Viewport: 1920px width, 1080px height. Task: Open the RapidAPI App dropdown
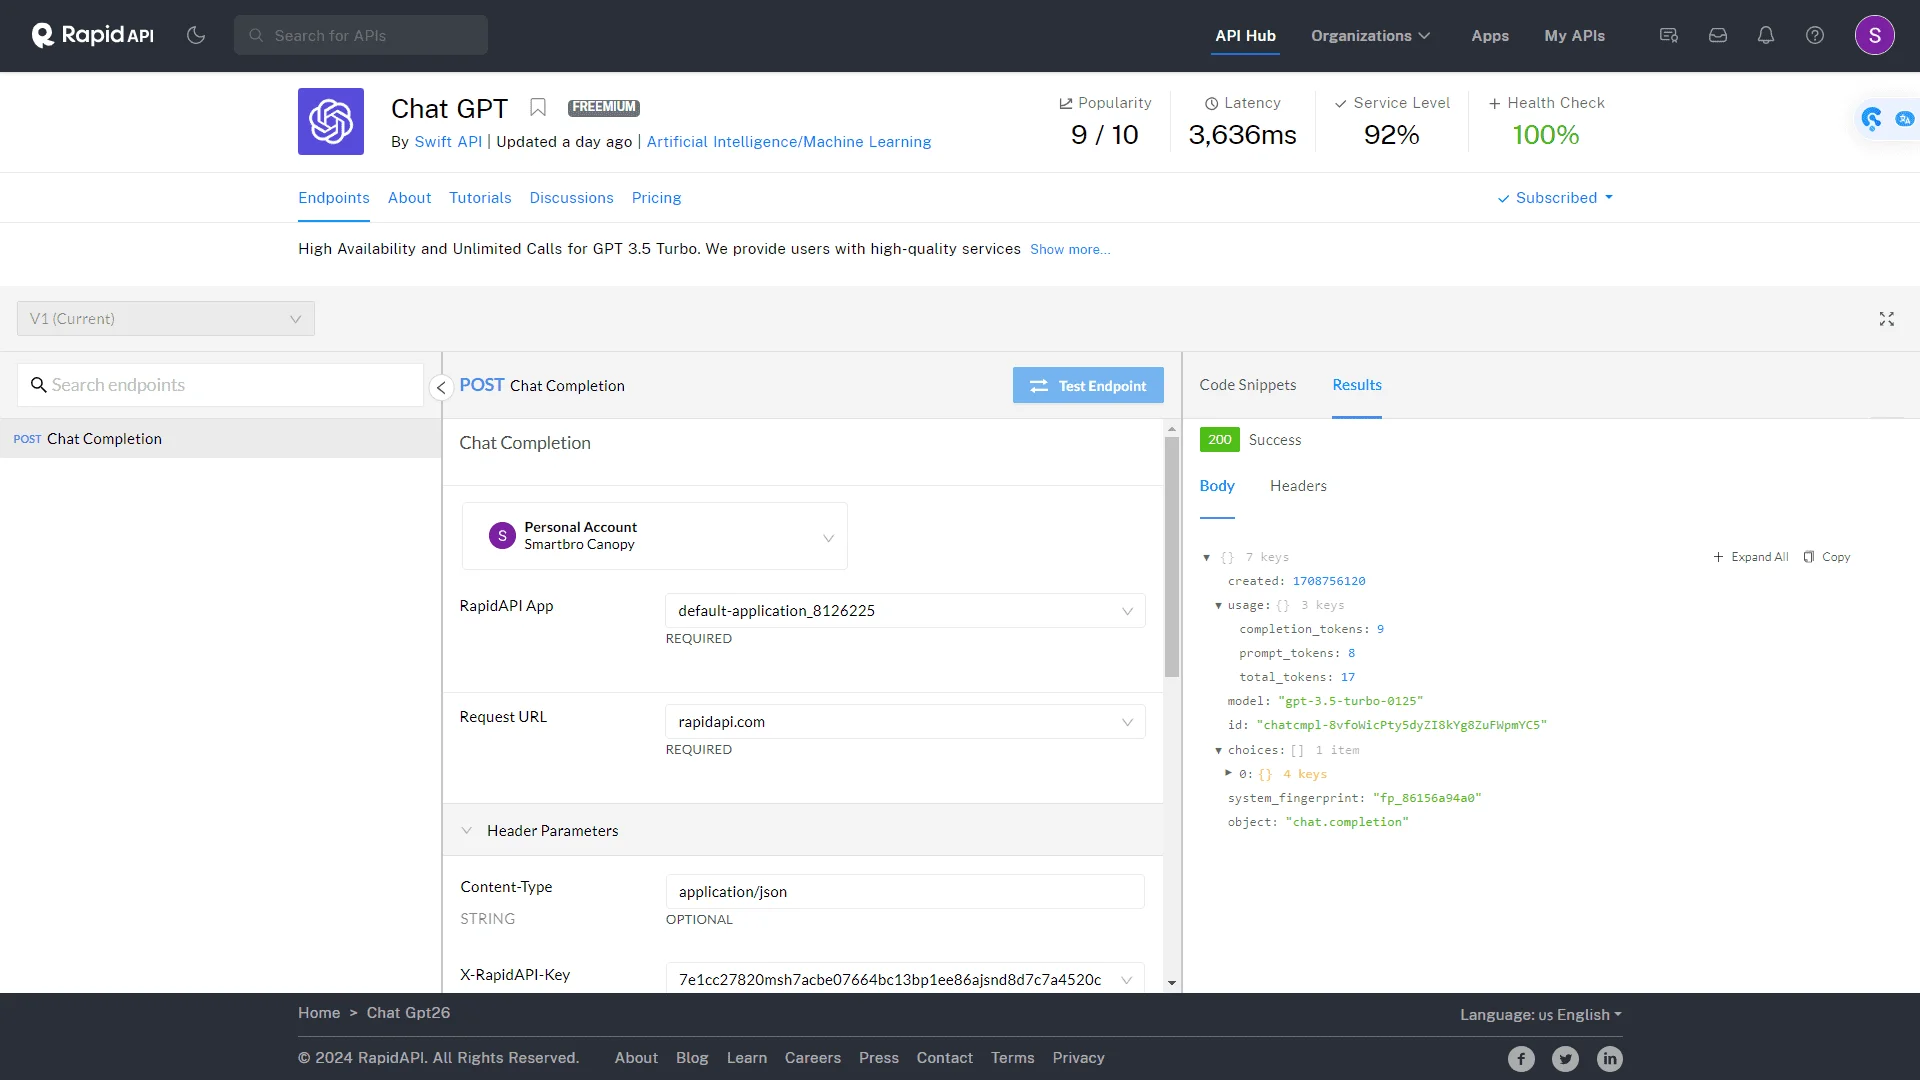[905, 611]
